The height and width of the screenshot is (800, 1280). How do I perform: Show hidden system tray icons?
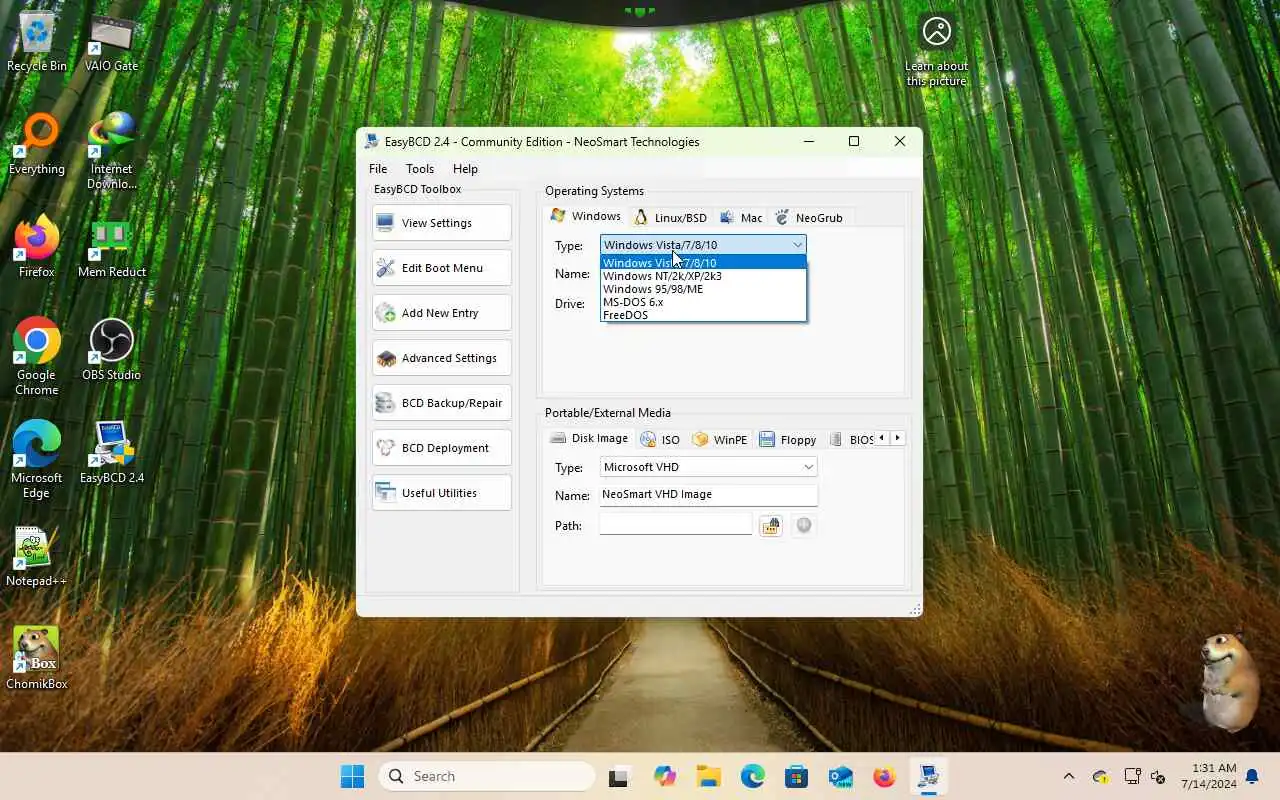[x=1068, y=776]
